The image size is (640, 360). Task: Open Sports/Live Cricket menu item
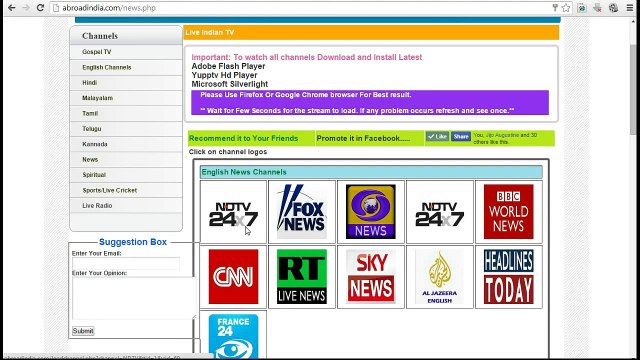126,190
